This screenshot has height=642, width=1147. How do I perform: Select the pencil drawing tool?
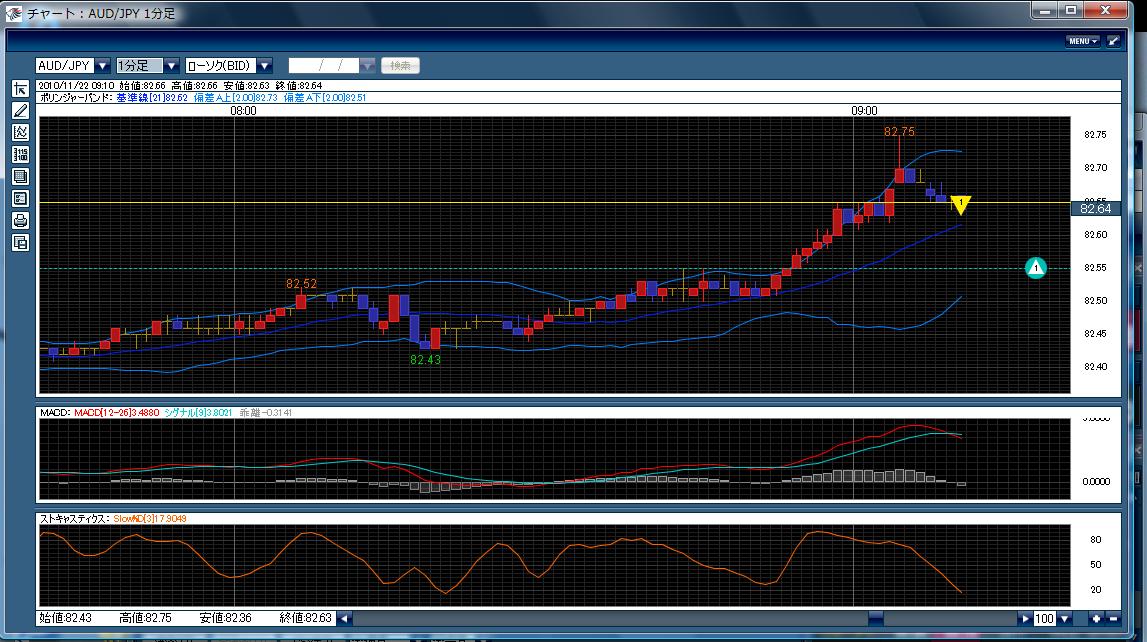tap(20, 110)
